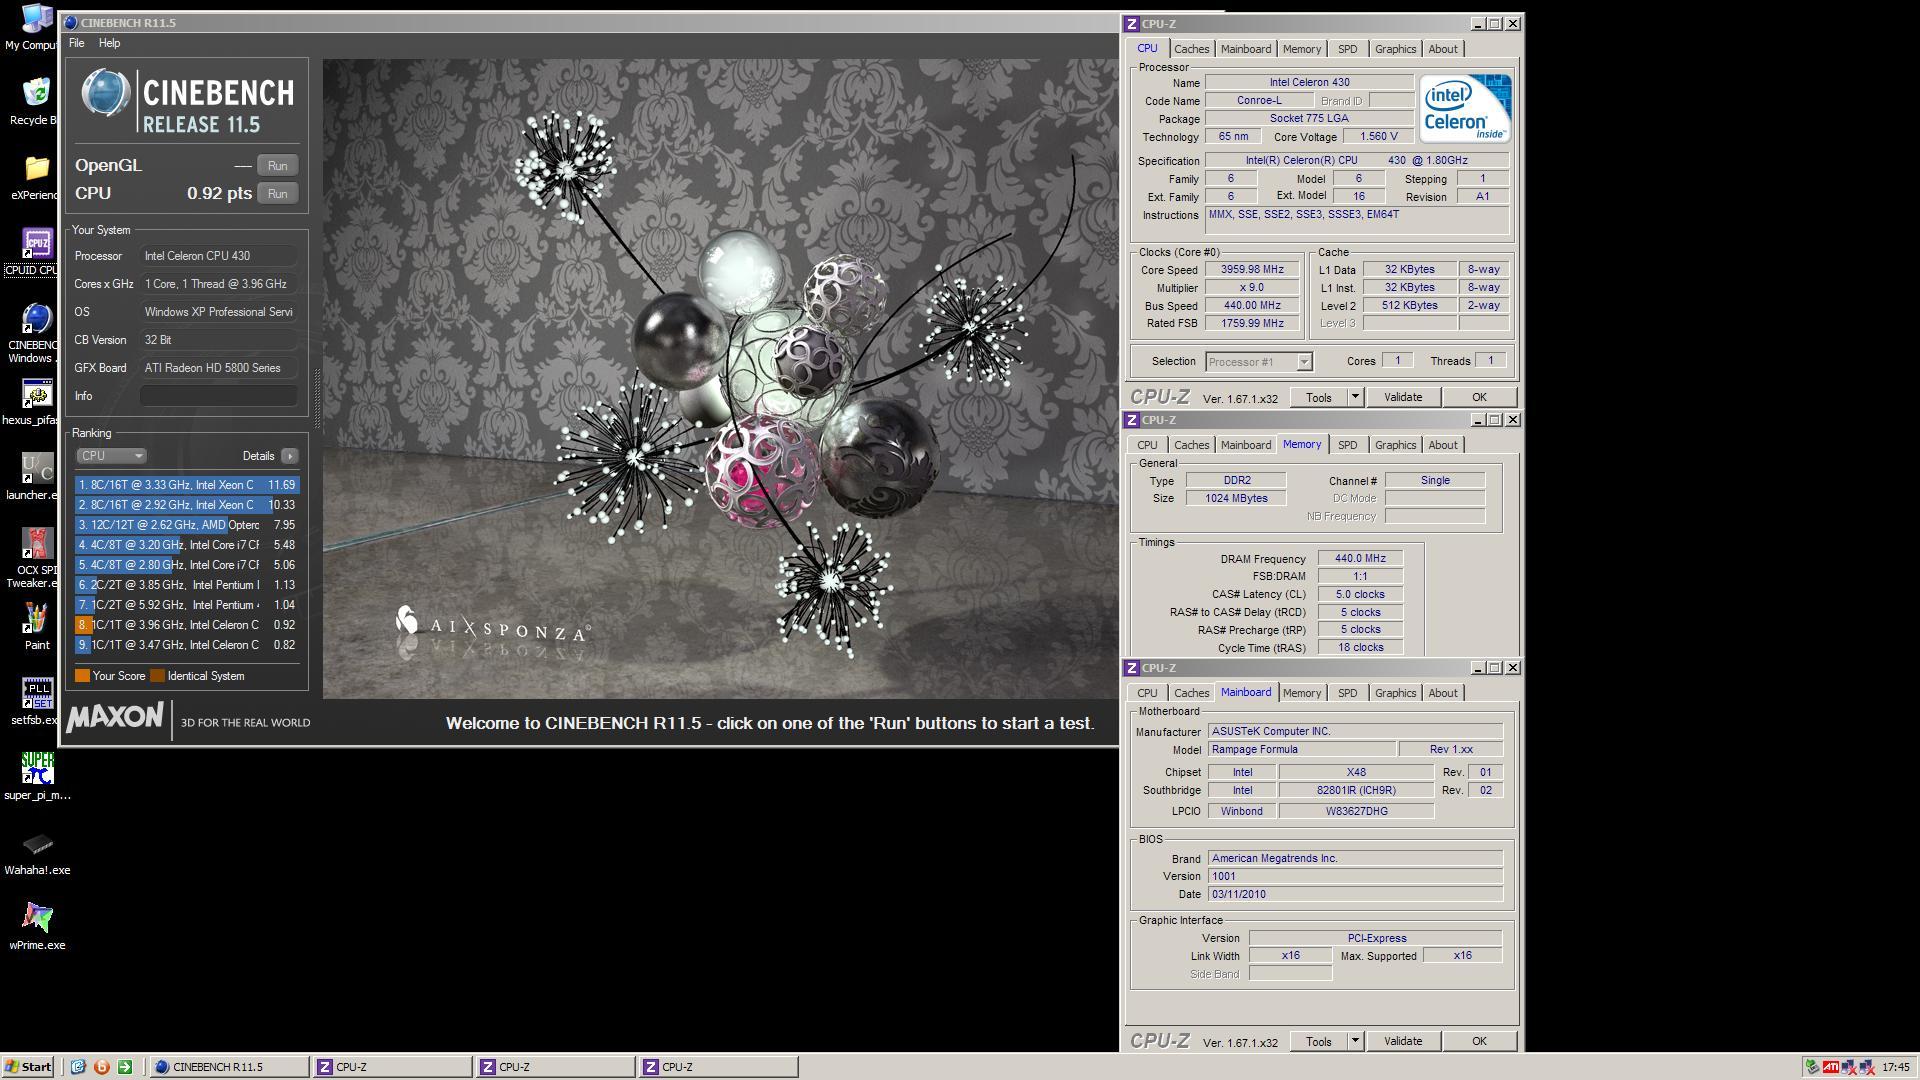Click the orange quick launch icon
The height and width of the screenshot is (1080, 1920).
101,1067
